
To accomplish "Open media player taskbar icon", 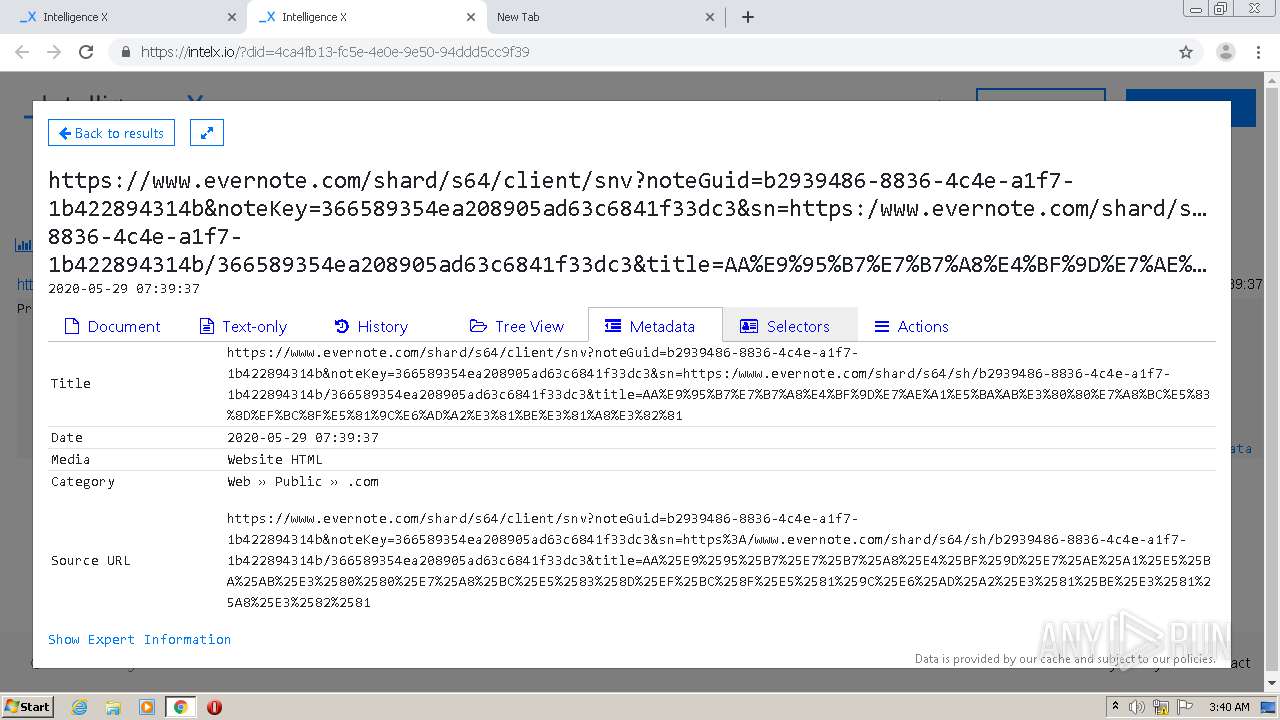I will click(147, 707).
